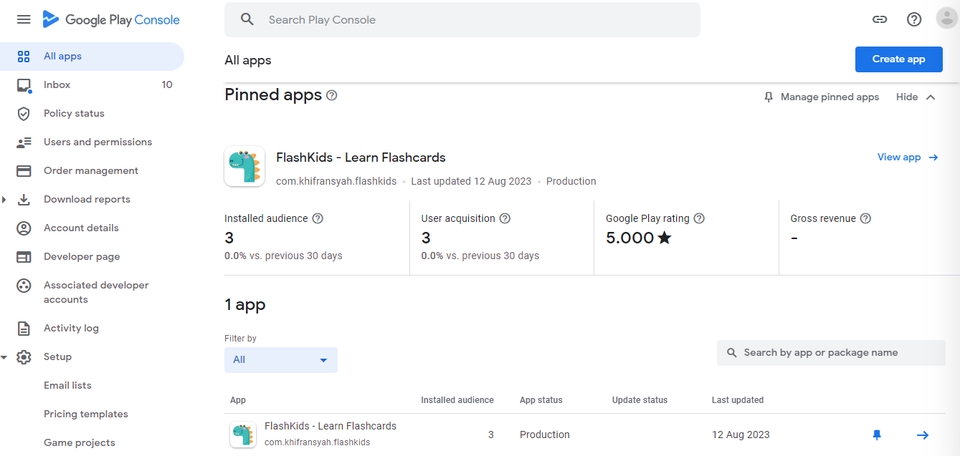Image resolution: width=960 pixels, height=456 pixels.
Task: Open the Inbox menu item
Action: [92, 85]
